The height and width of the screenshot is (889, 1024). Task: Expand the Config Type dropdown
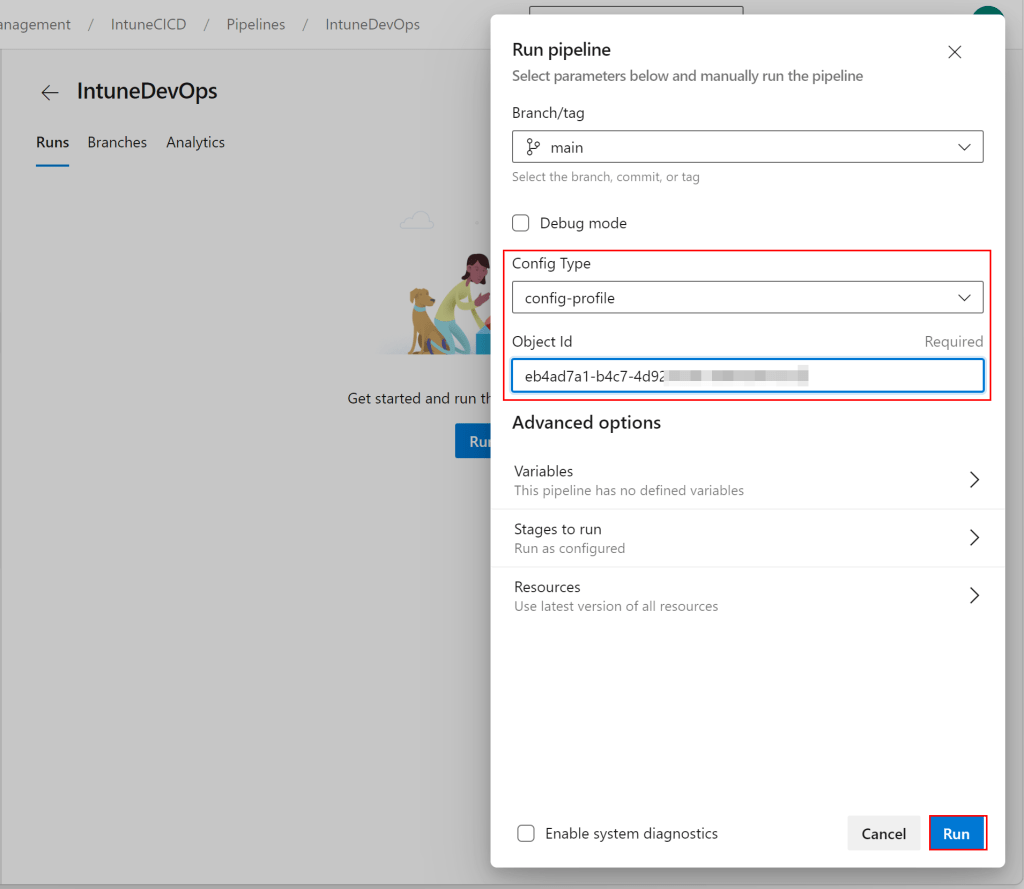747,298
